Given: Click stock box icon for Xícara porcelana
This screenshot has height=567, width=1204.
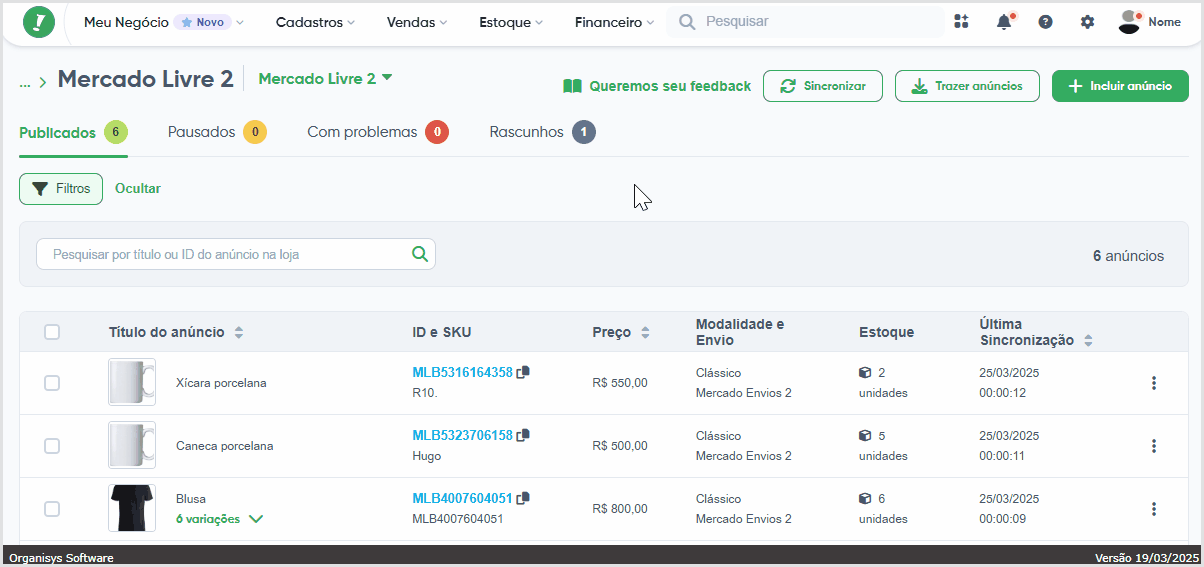Looking at the screenshot, I should click(865, 373).
